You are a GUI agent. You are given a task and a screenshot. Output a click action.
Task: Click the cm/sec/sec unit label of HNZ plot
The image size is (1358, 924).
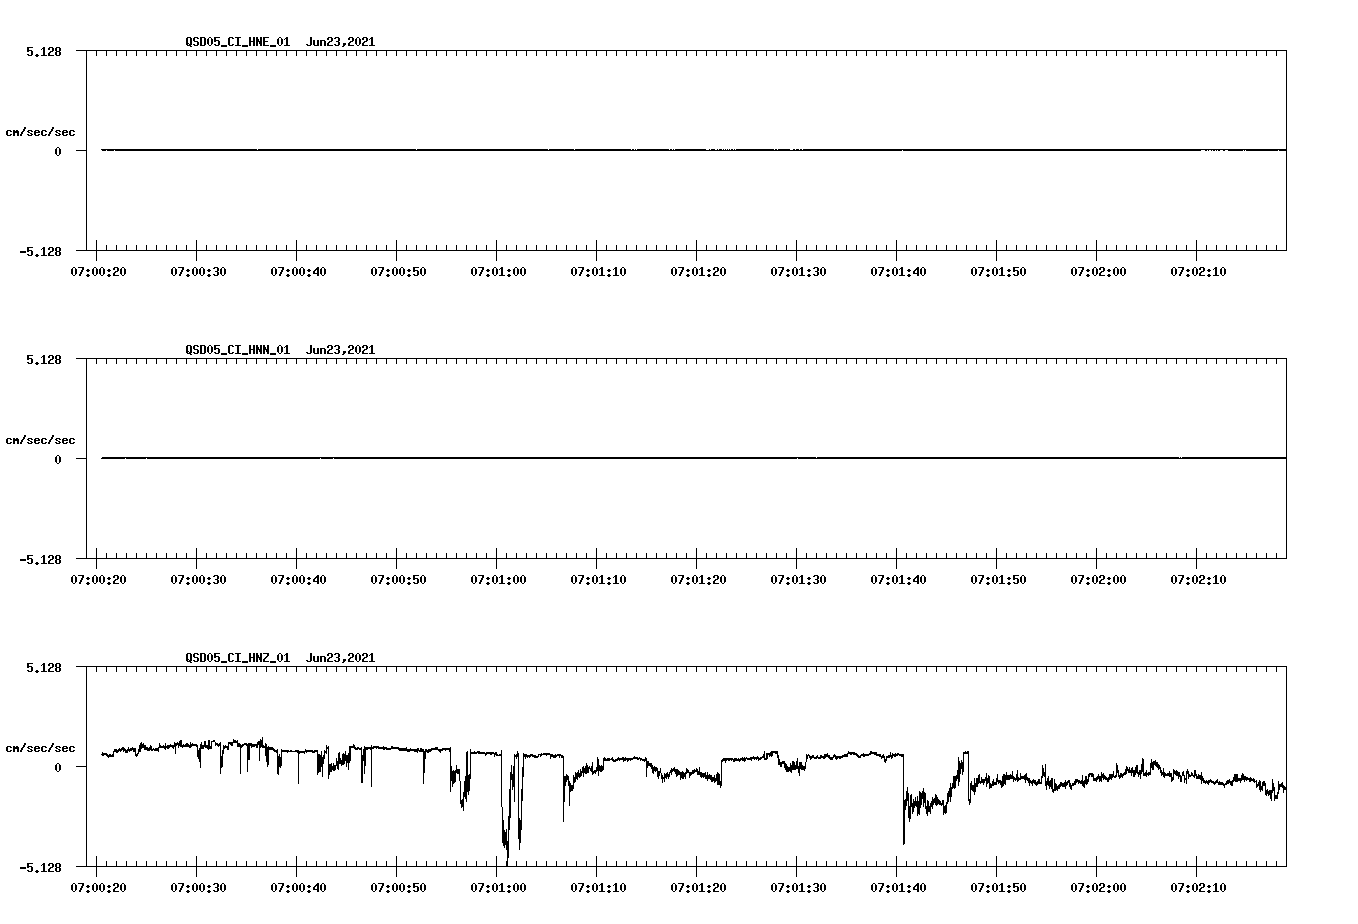click(x=40, y=748)
